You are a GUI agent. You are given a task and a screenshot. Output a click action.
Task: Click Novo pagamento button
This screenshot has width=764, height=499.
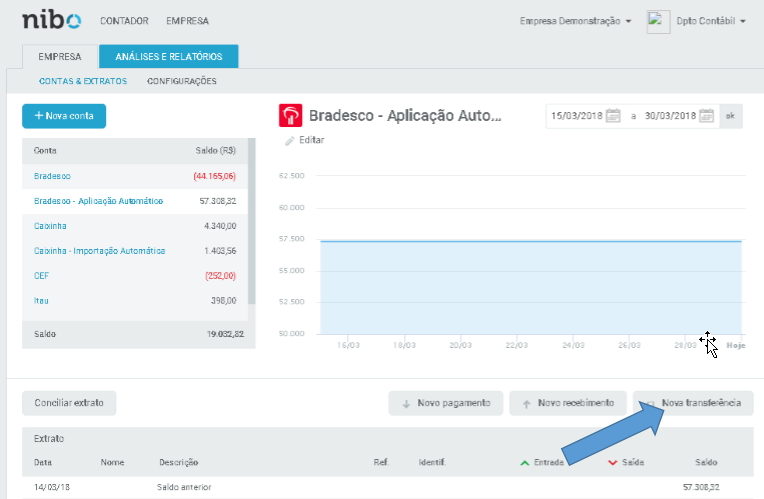(445, 403)
